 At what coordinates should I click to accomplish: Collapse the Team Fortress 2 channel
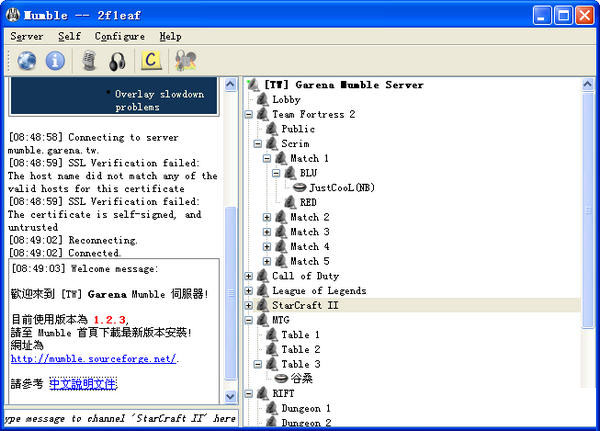(x=249, y=114)
